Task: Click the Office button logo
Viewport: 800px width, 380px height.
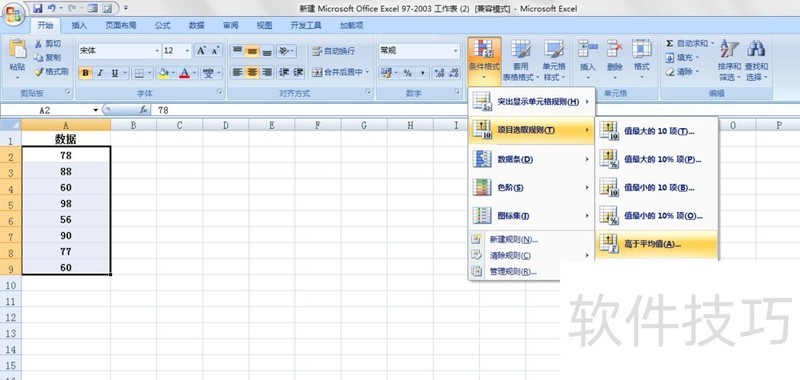Action: click(14, 13)
